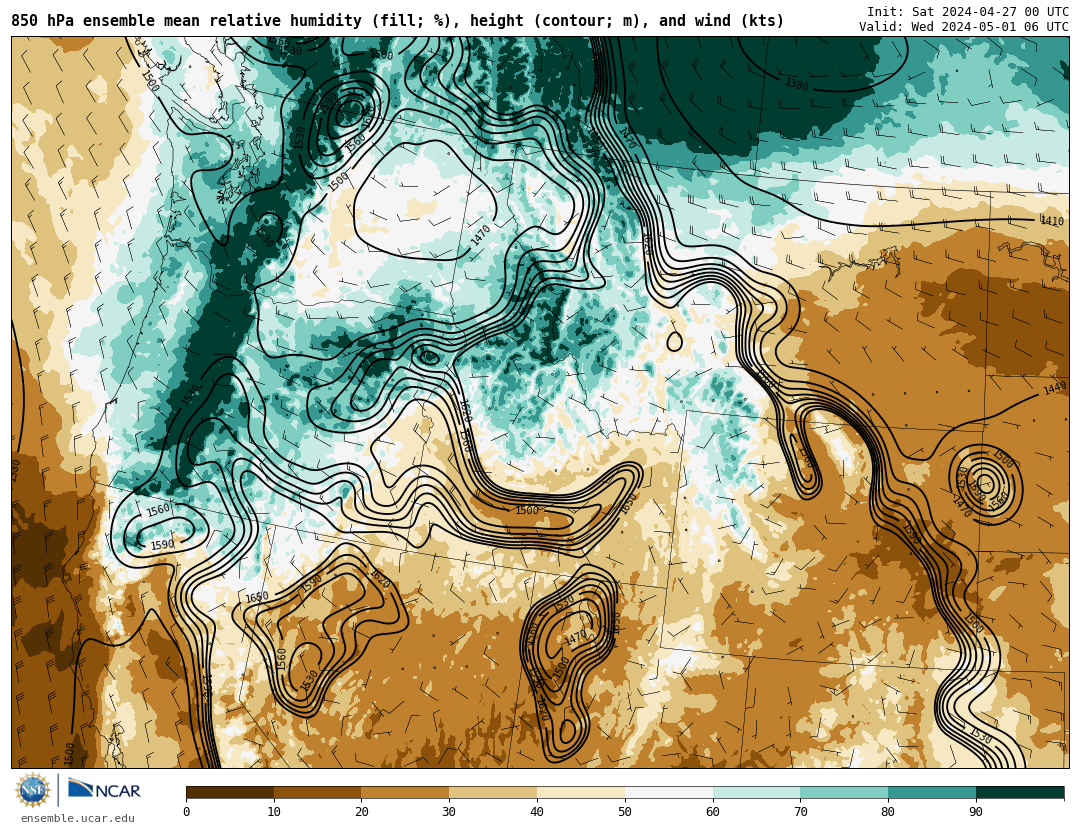Click the colorbar tick label 20
Screen dimensions: 1080x831
pyautogui.click(x=362, y=812)
